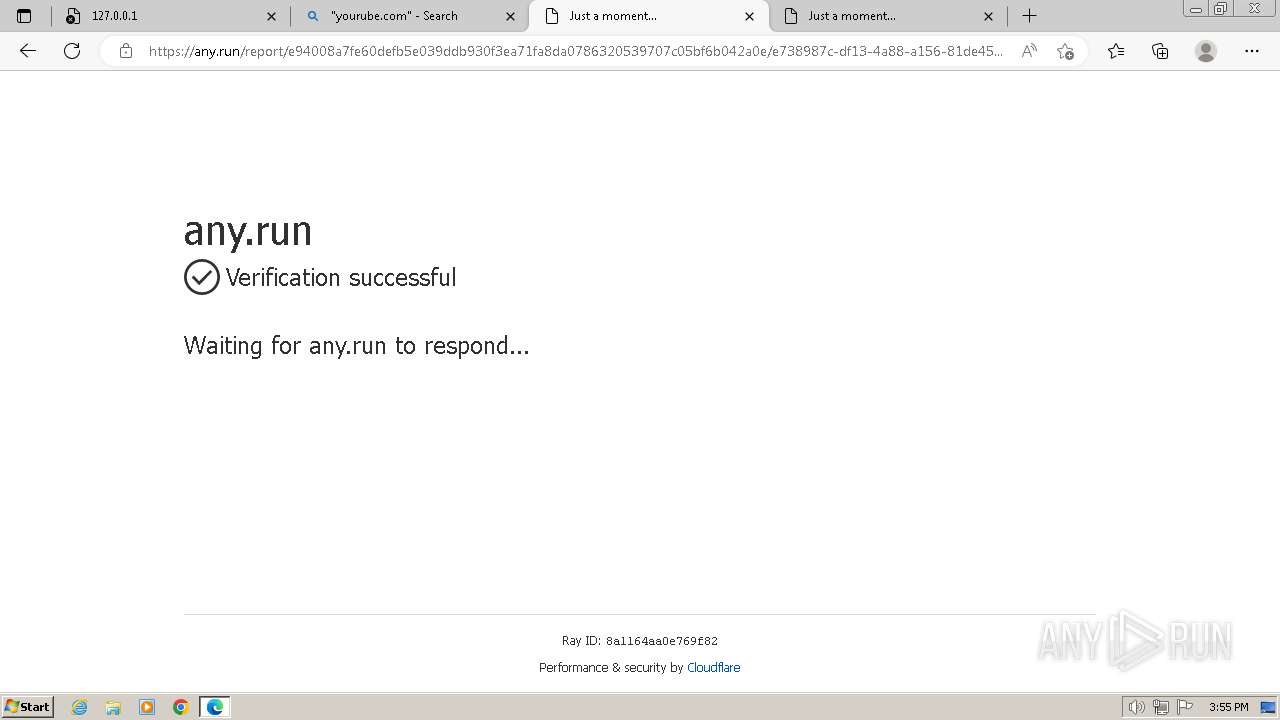Image resolution: width=1280 pixels, height=720 pixels.
Task: Open Windows Media Player from taskbar
Action: click(147, 707)
